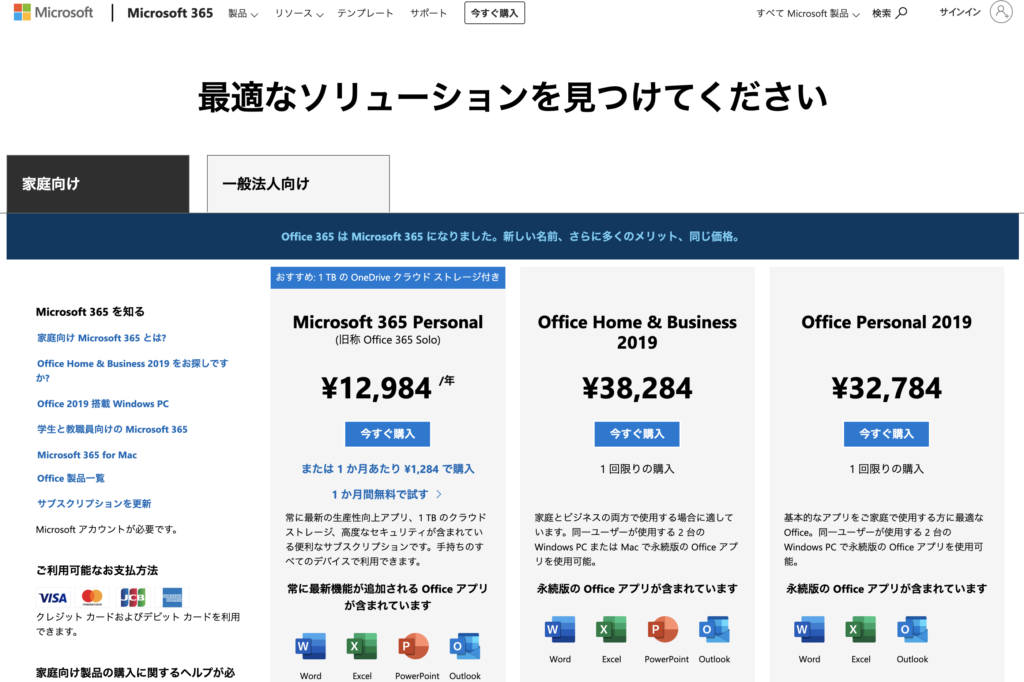Click the American Express card icon
This screenshot has width=1024, height=682.
tap(172, 597)
